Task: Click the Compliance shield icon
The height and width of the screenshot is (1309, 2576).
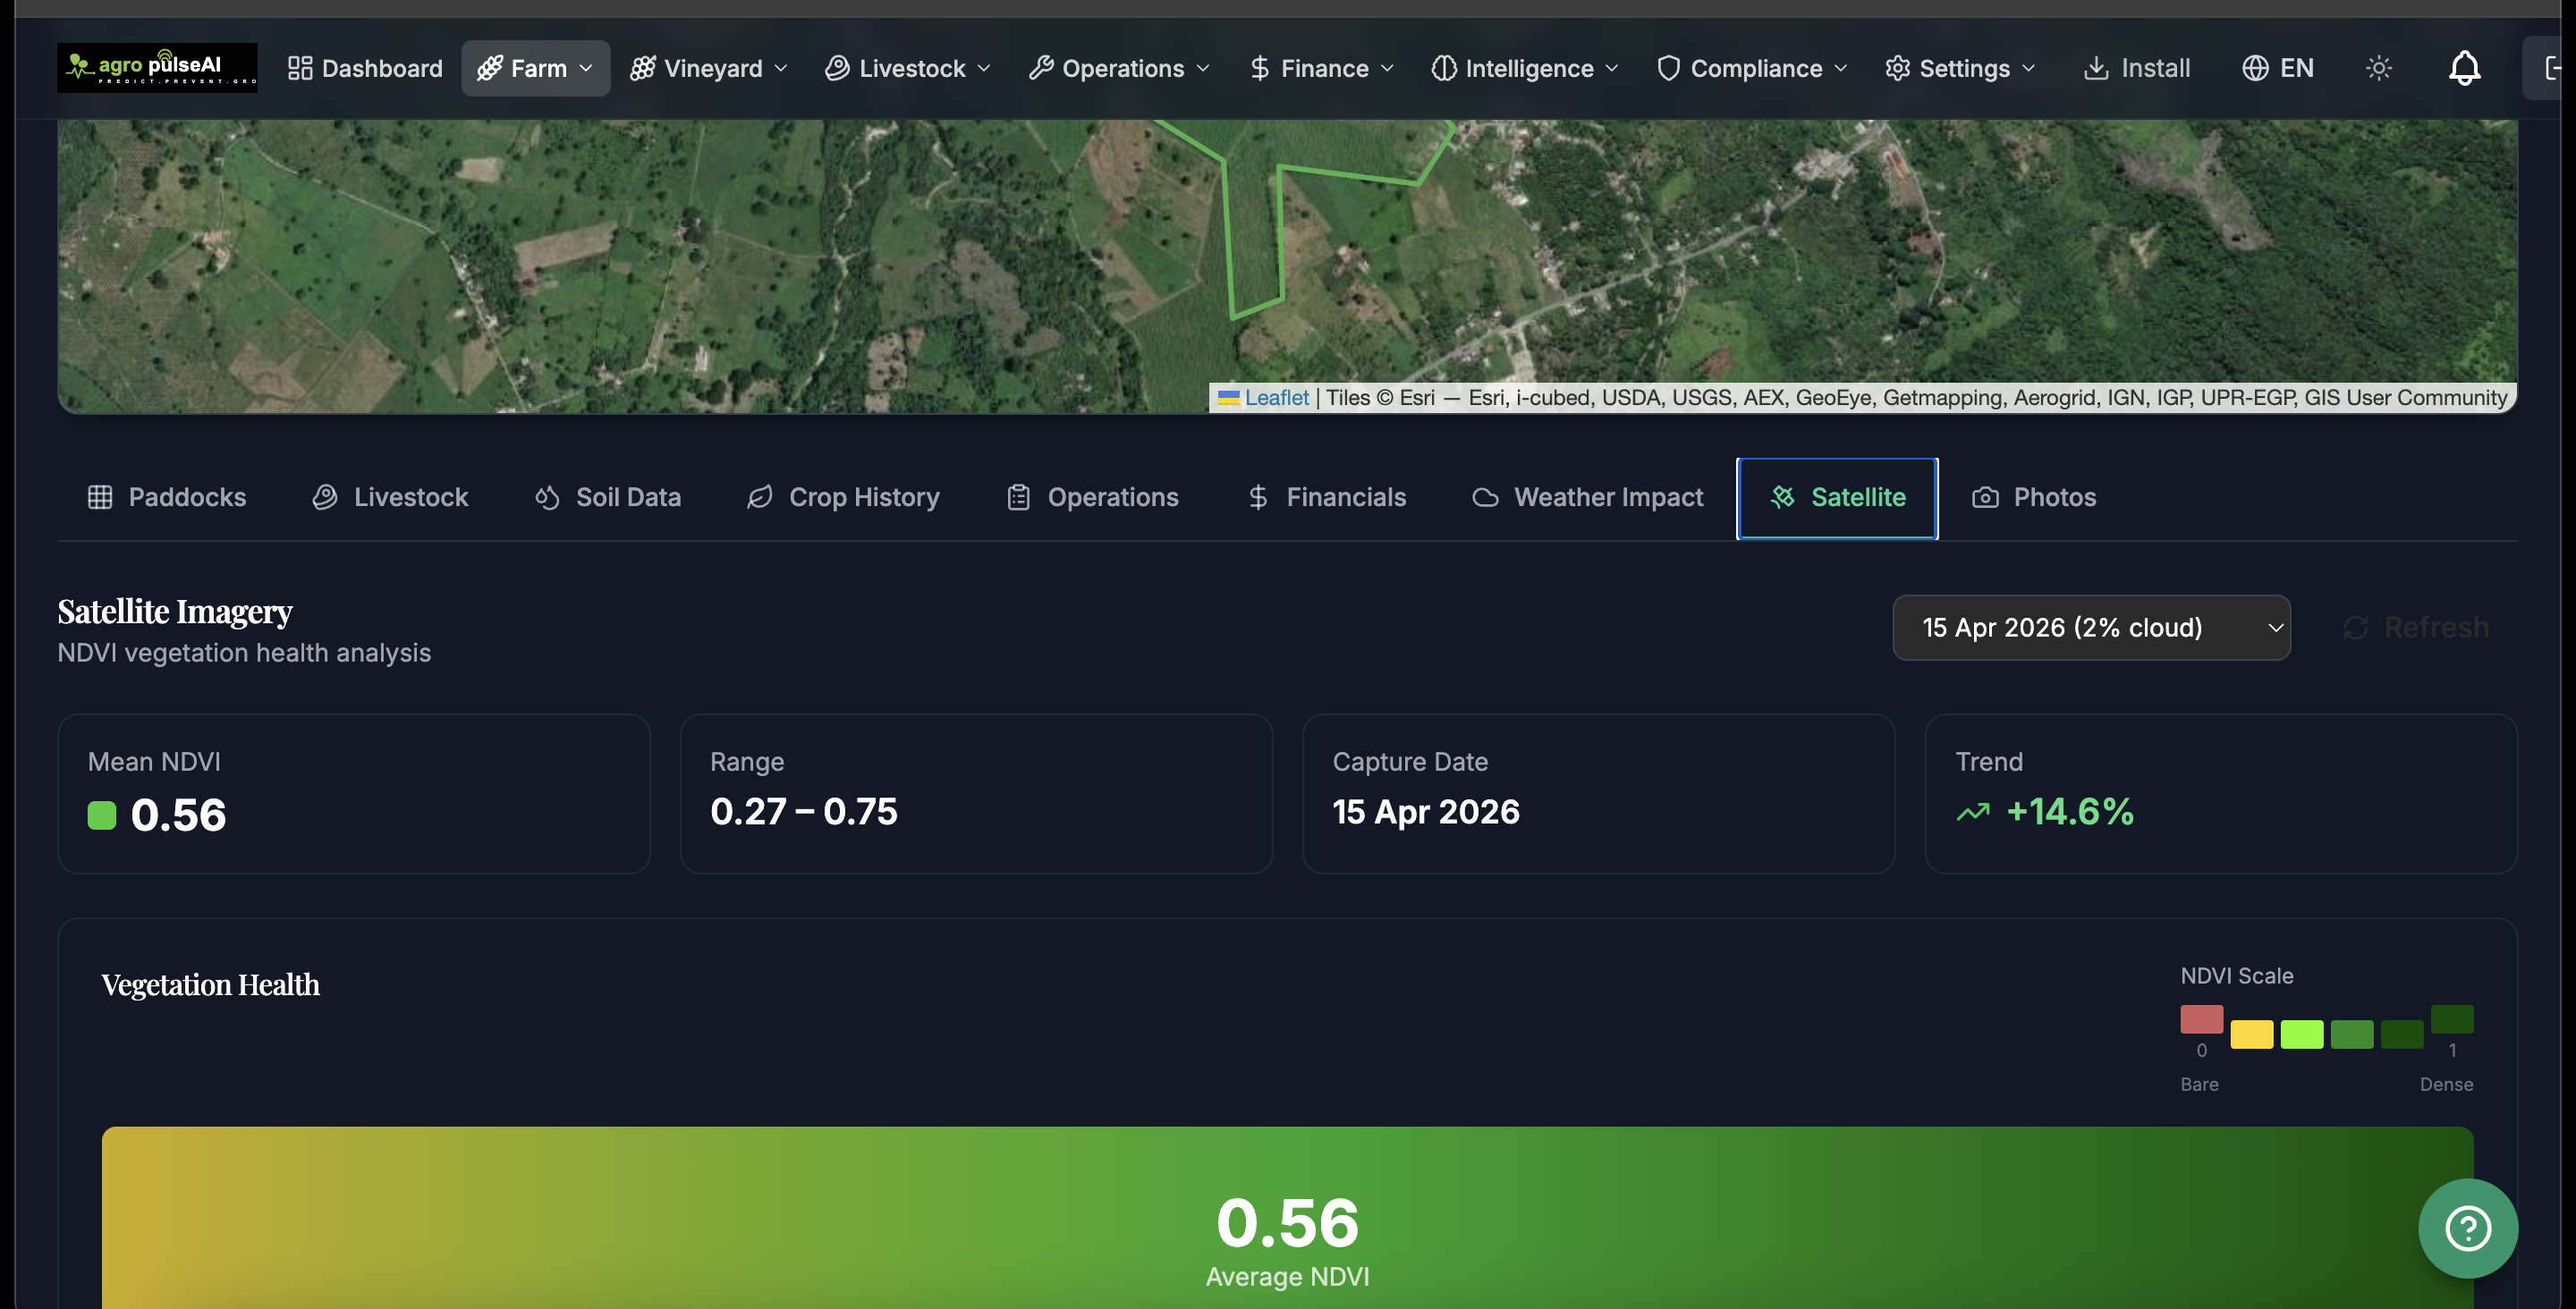Action: click(1668, 68)
